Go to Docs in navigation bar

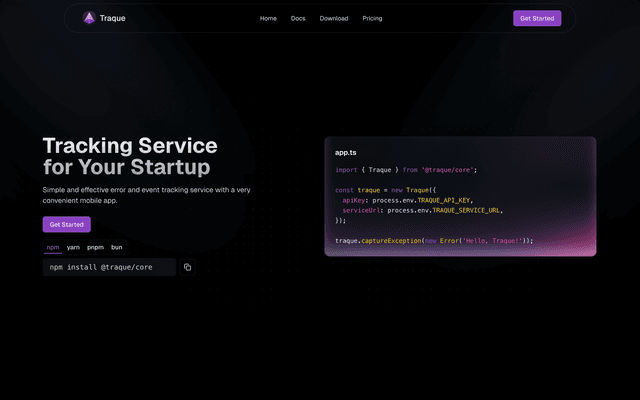(x=298, y=18)
